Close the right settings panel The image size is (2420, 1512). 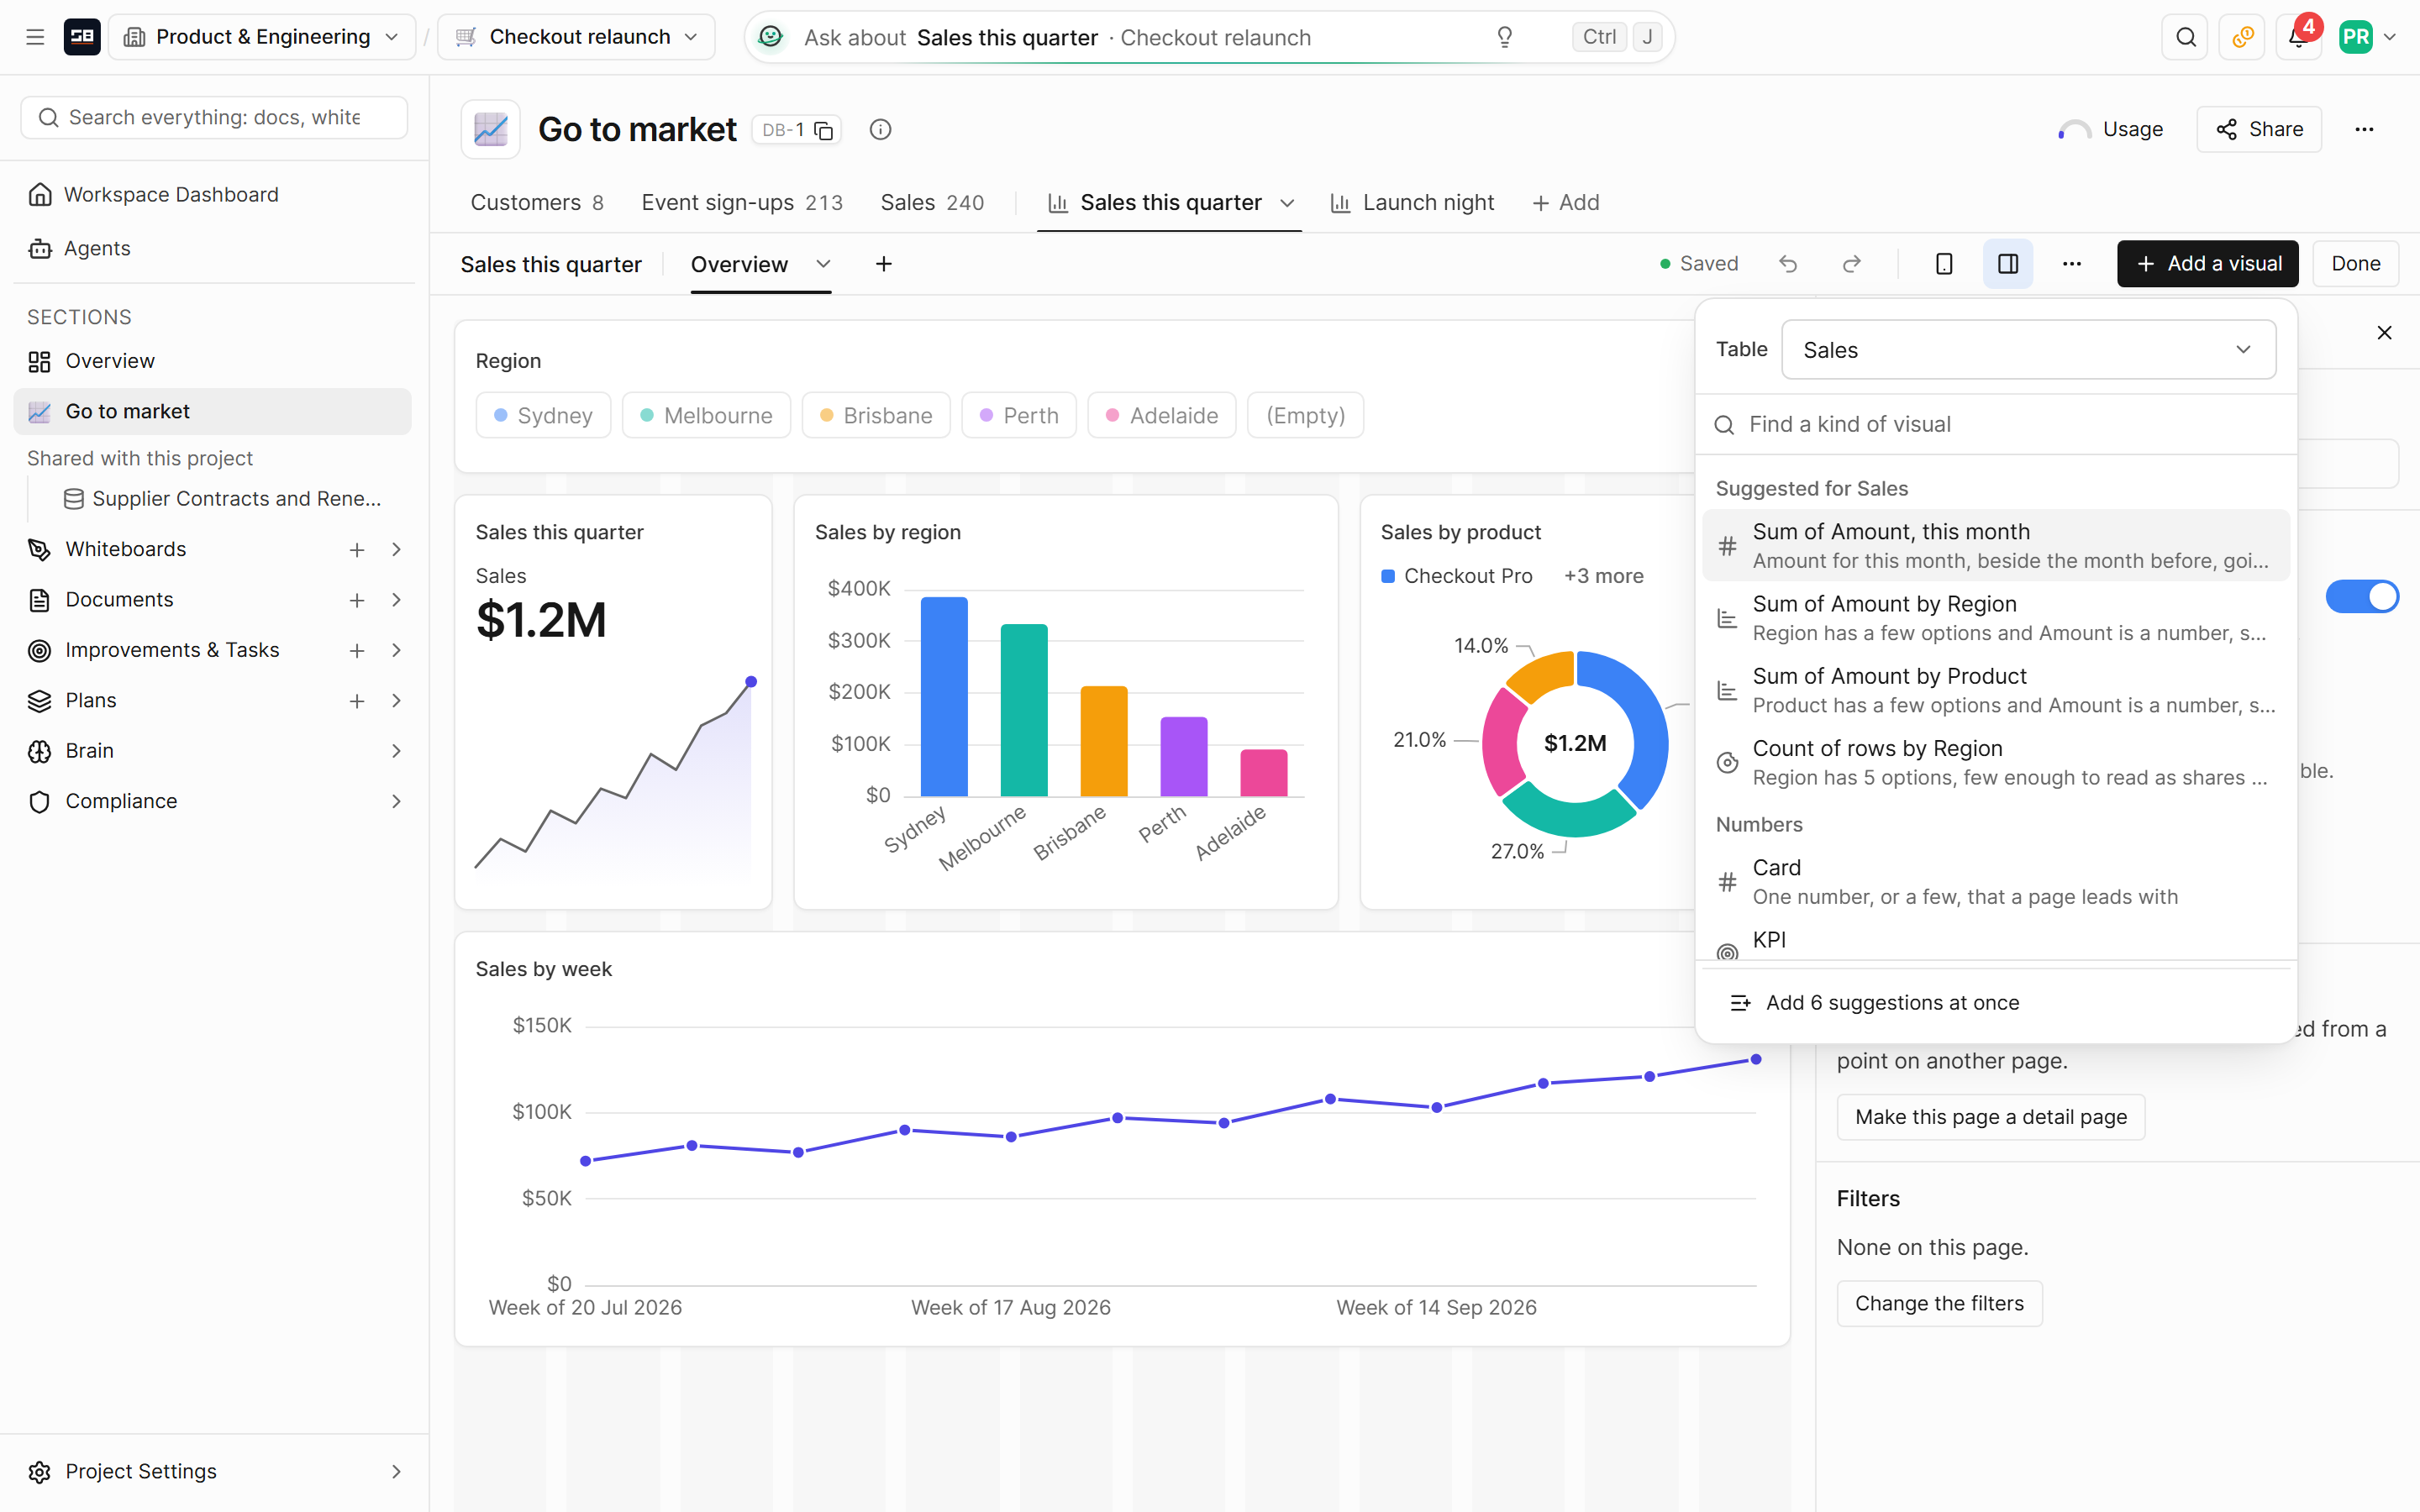(2385, 333)
